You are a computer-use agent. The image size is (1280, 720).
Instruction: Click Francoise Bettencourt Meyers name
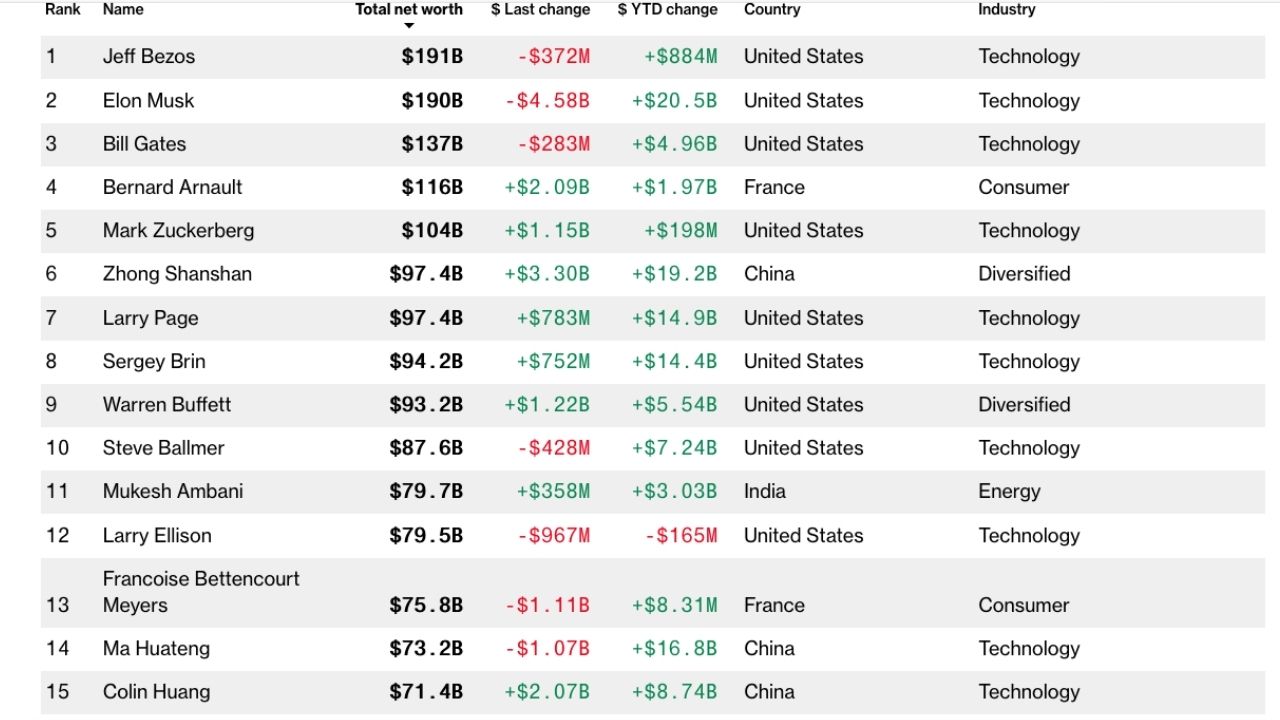201,592
